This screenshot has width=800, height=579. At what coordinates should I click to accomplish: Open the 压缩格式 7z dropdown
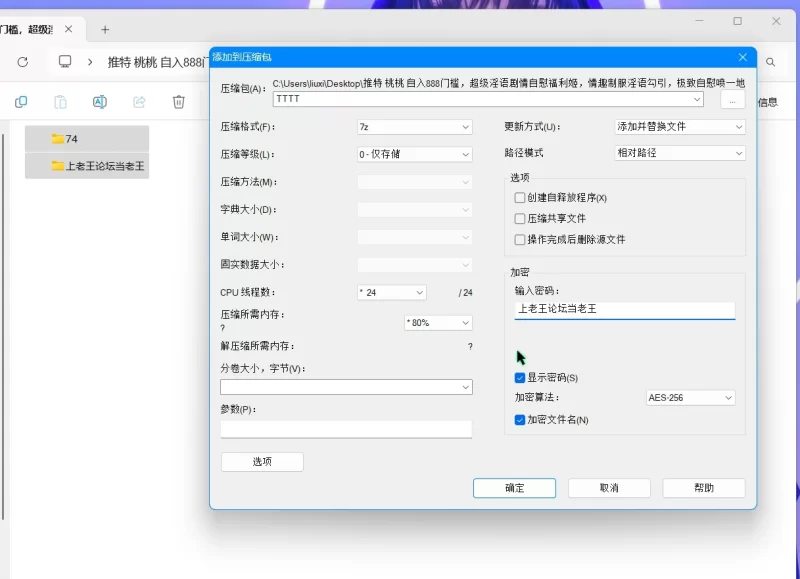click(x=414, y=127)
